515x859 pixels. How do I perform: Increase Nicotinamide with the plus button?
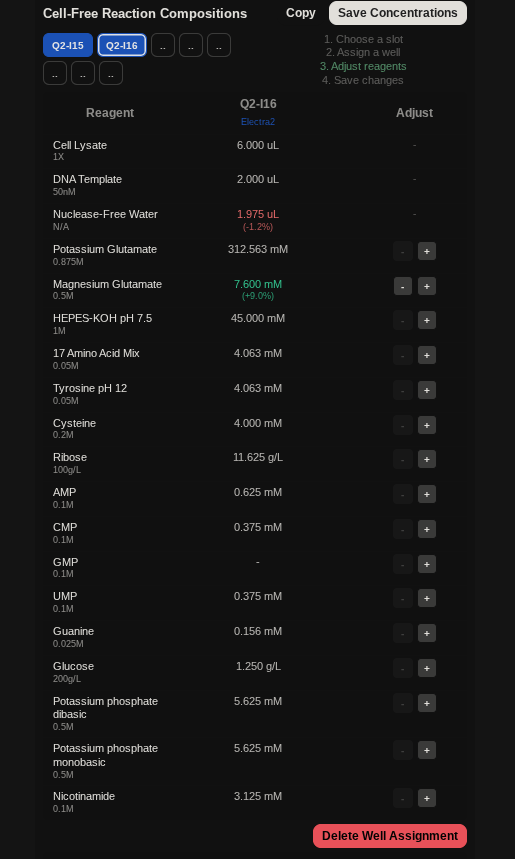427,798
